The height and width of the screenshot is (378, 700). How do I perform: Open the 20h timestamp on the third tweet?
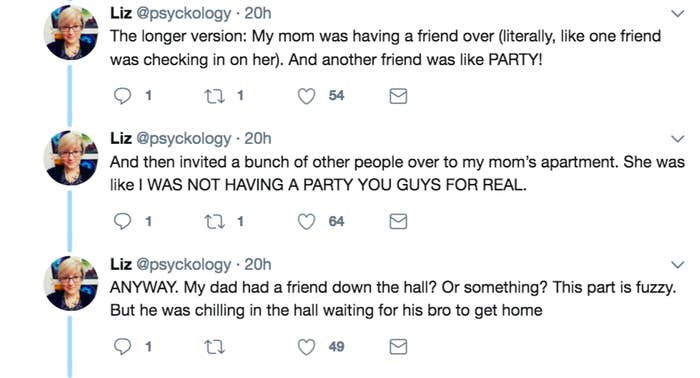[x=258, y=264]
